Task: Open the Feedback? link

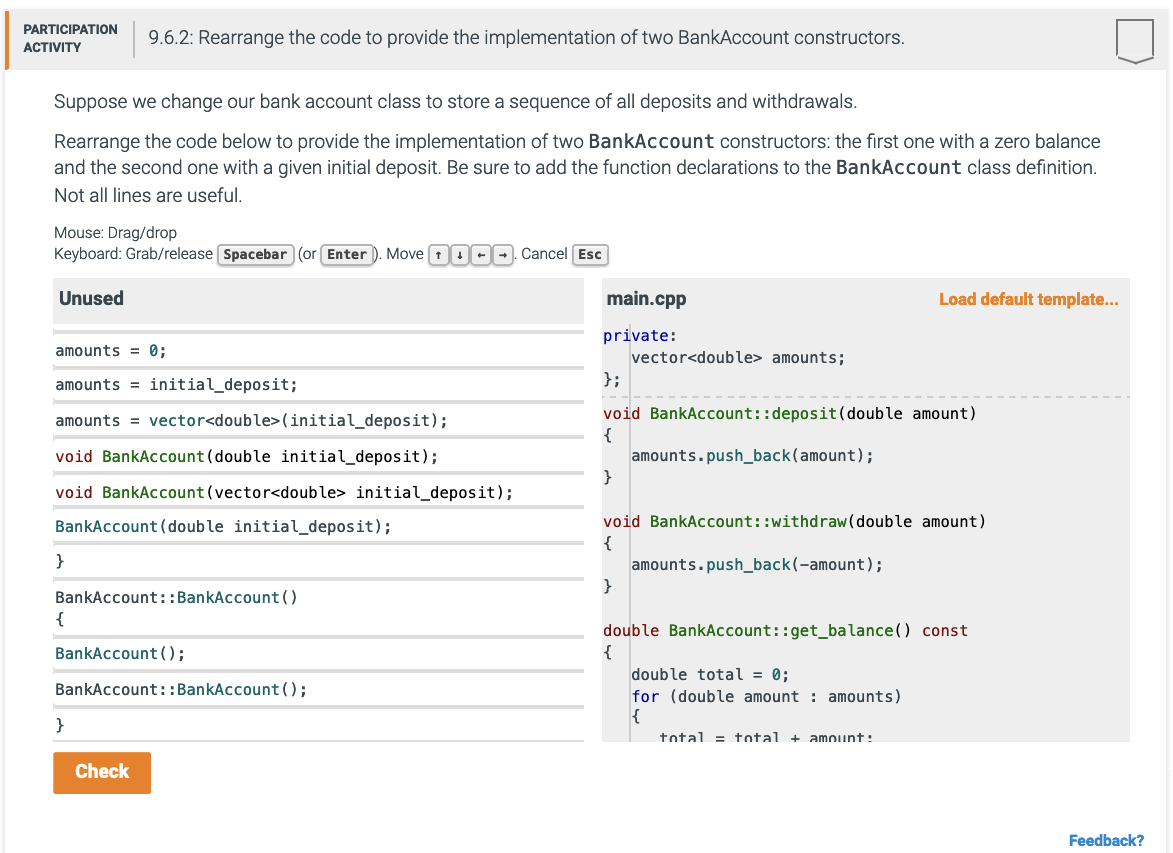Action: 1106,840
